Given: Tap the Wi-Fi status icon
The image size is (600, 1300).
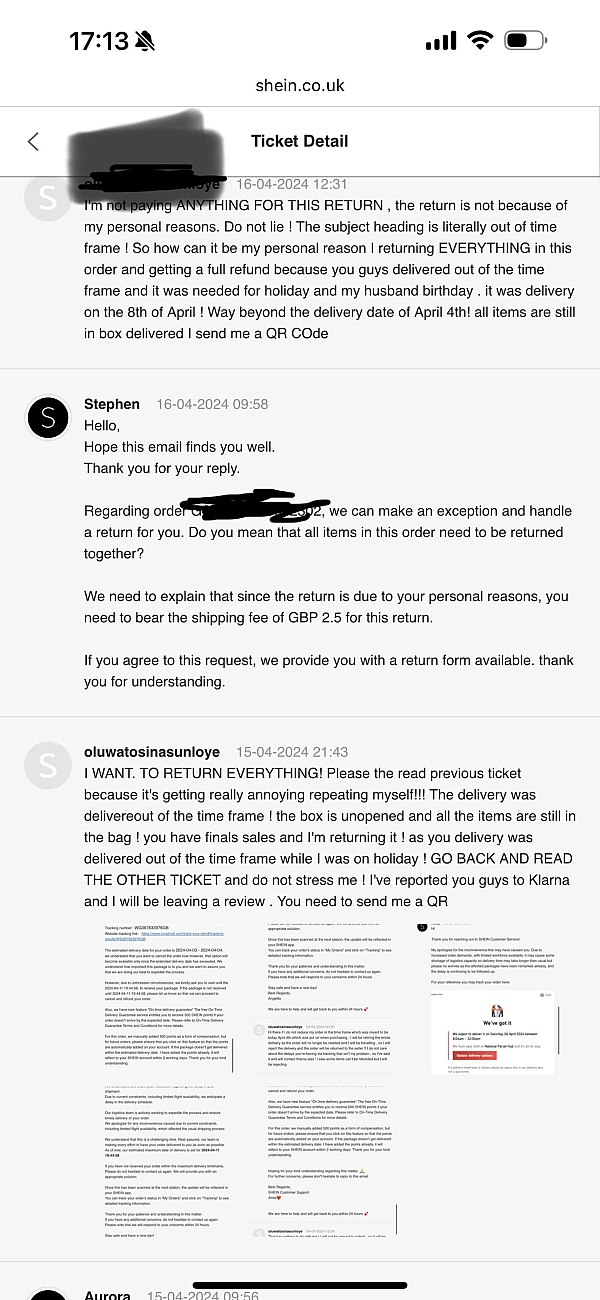Looking at the screenshot, I should click(x=481, y=41).
